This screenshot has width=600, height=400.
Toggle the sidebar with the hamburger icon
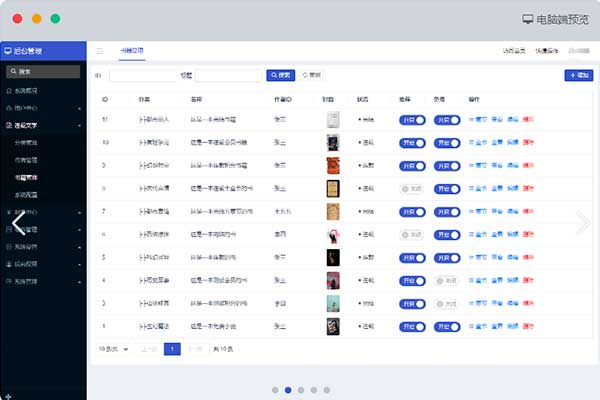(99, 51)
